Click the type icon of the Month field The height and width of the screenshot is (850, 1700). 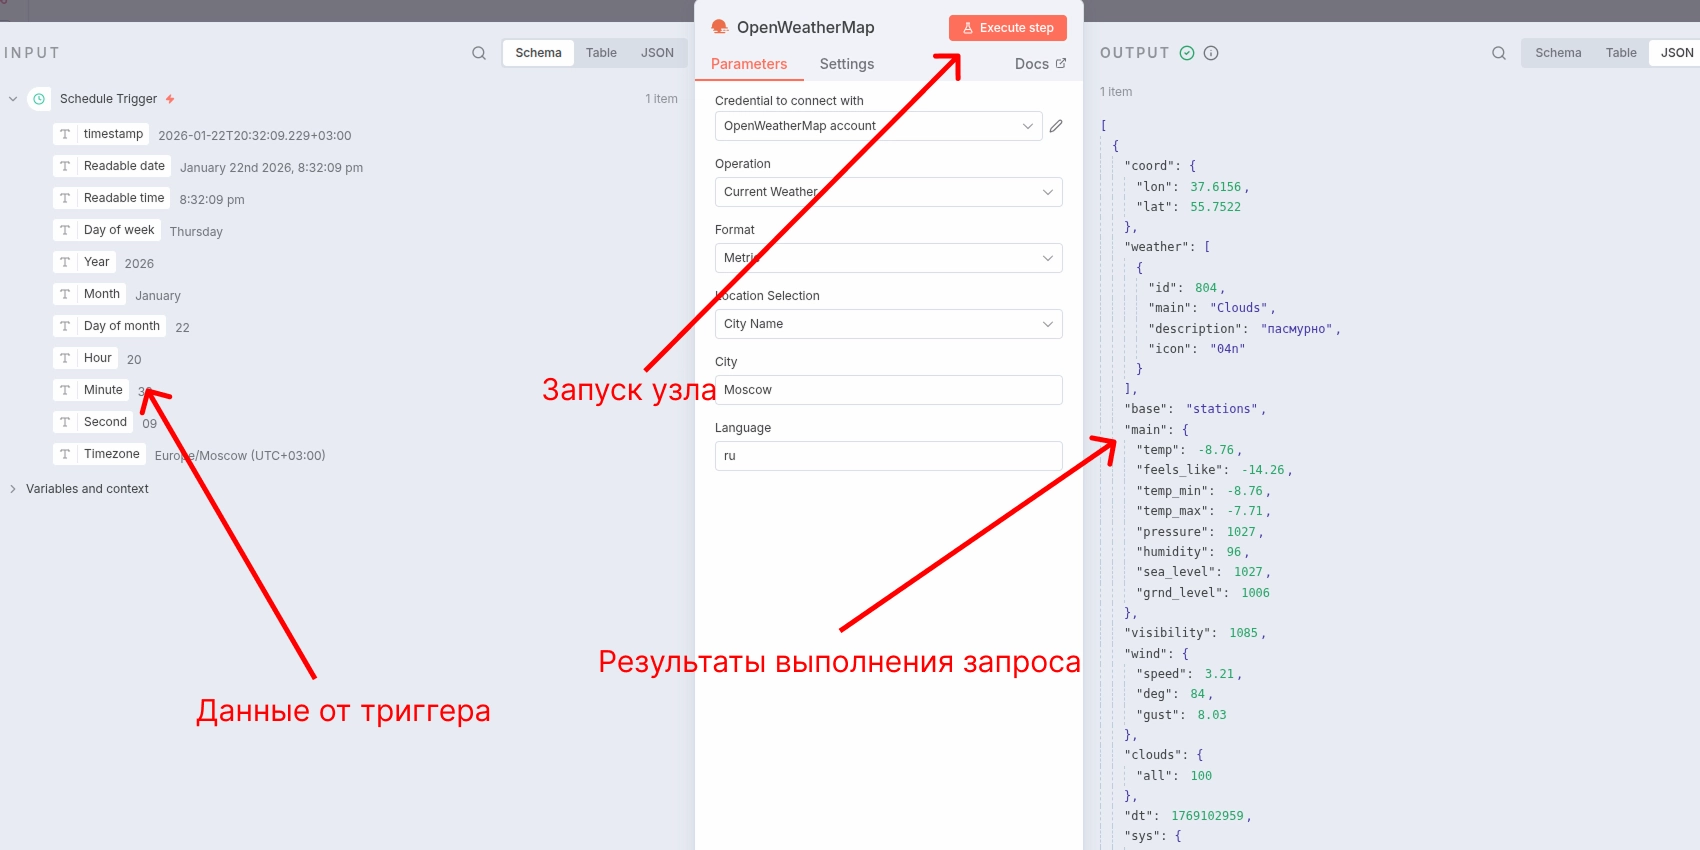click(x=65, y=294)
